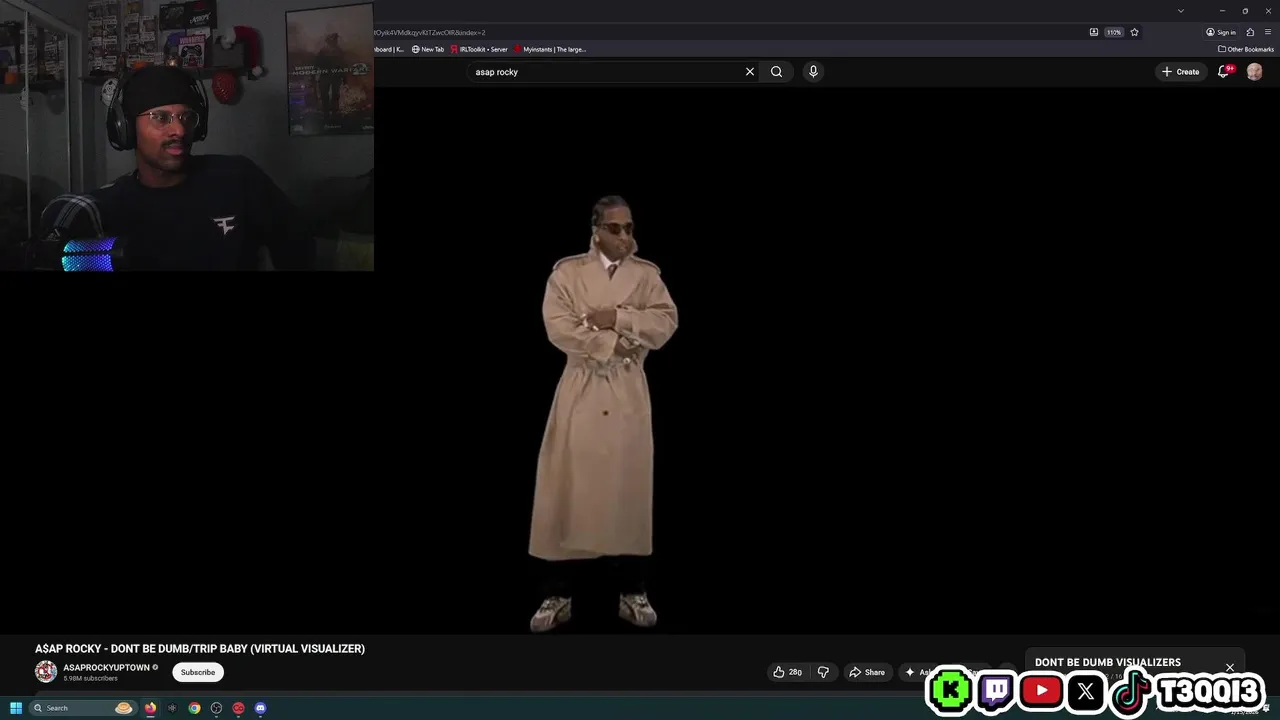The width and height of the screenshot is (1280, 720).
Task: Open the Firefox application hamburger menu
Action: pyautogui.click(x=1268, y=32)
